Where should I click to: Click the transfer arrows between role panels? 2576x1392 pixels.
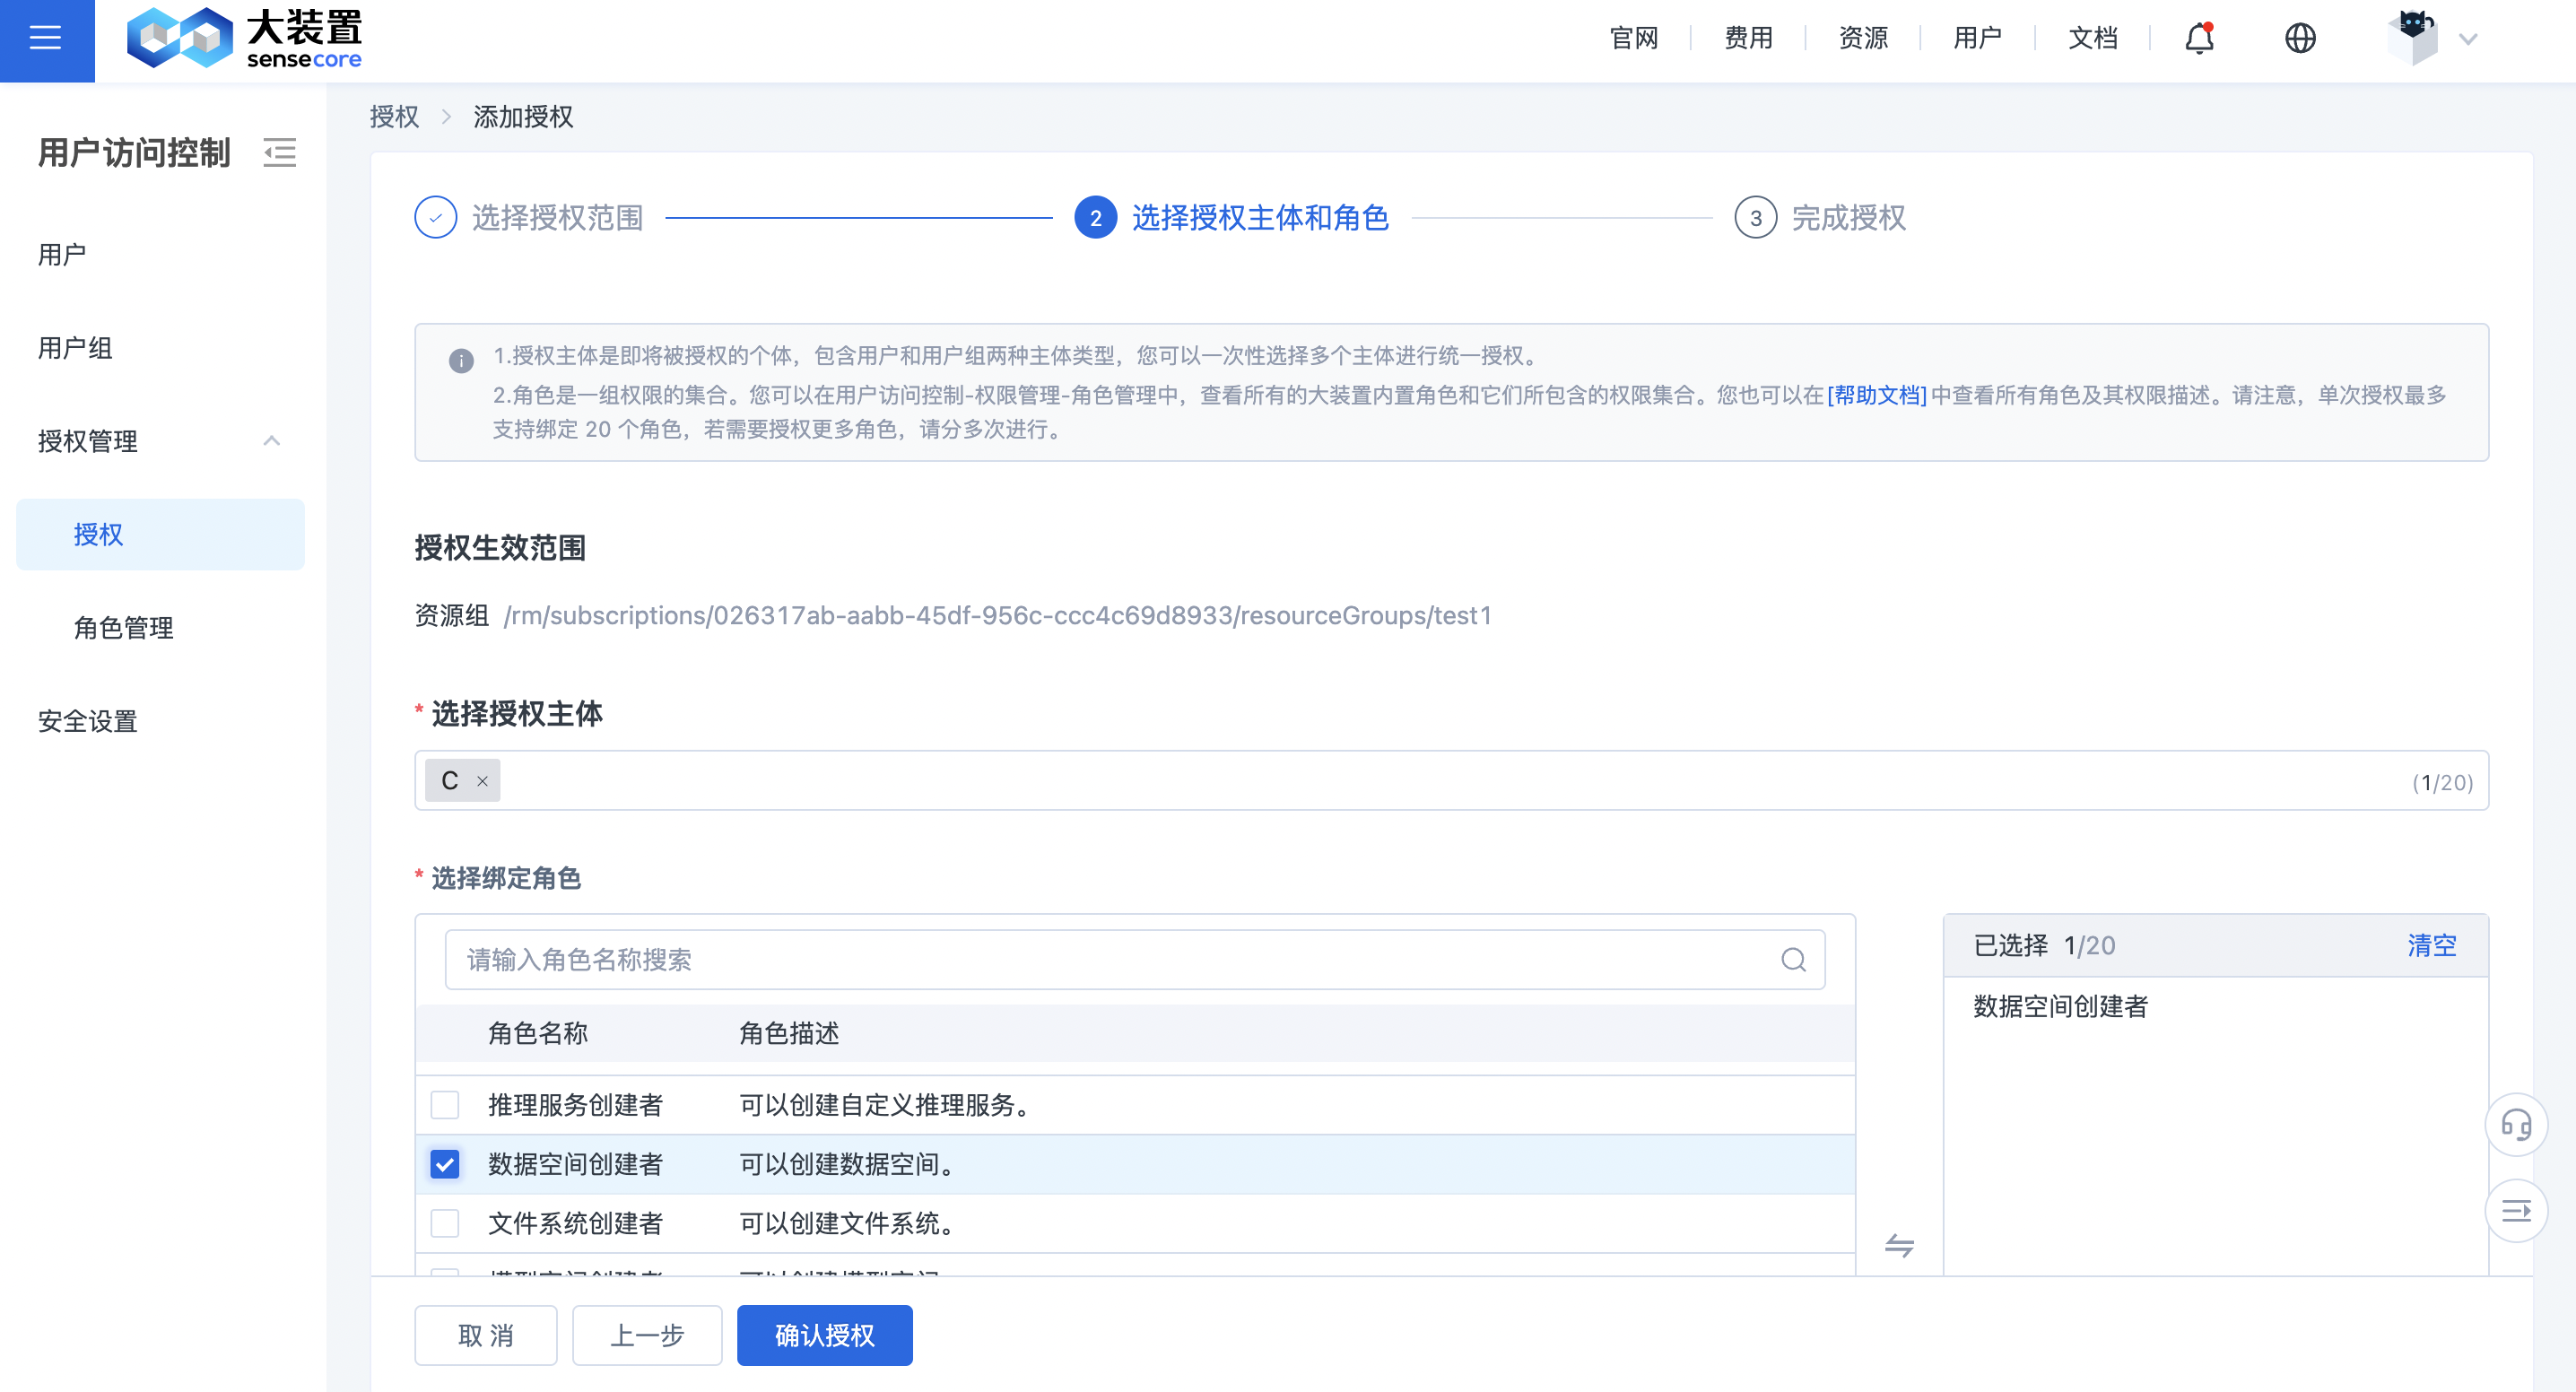[x=1899, y=1247]
